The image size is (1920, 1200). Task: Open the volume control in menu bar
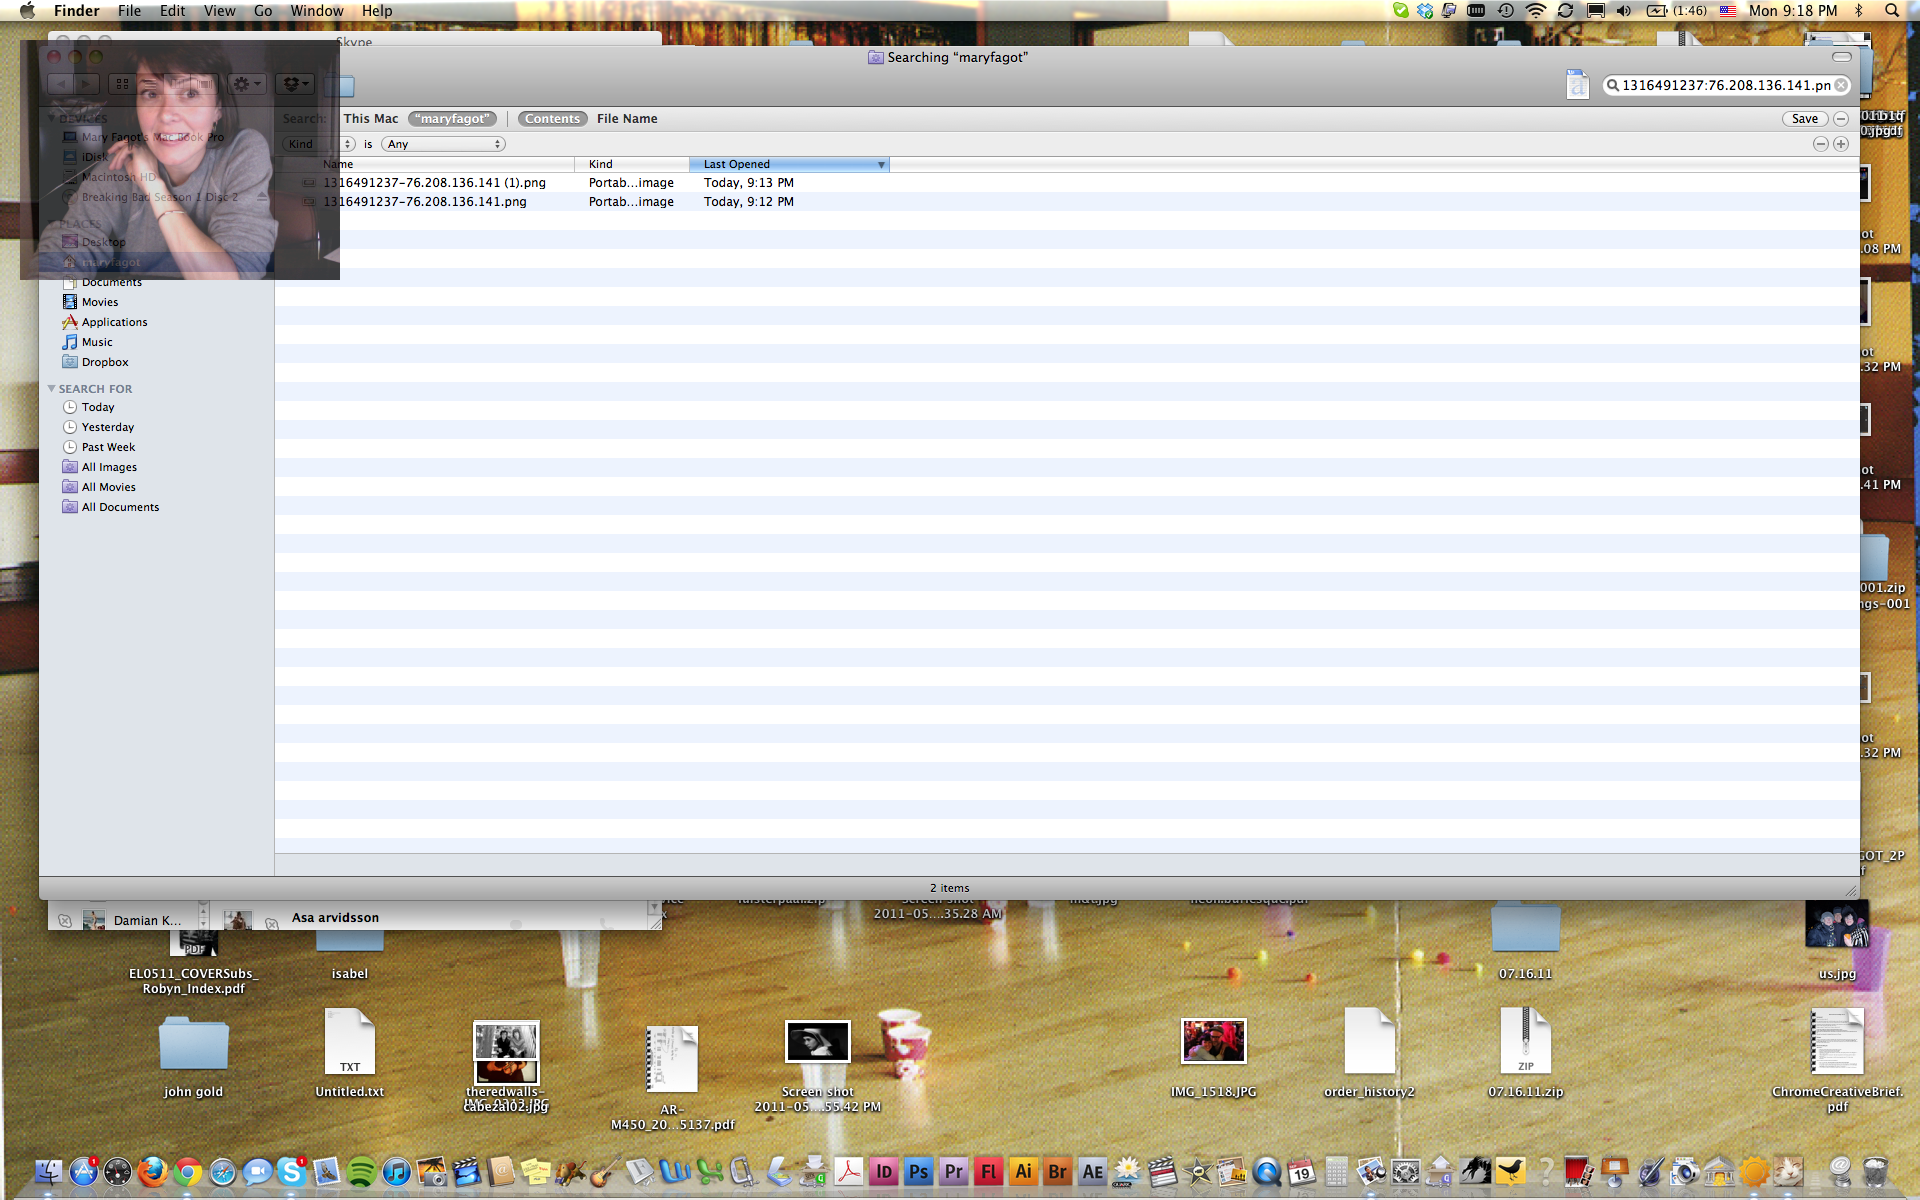[1623, 11]
